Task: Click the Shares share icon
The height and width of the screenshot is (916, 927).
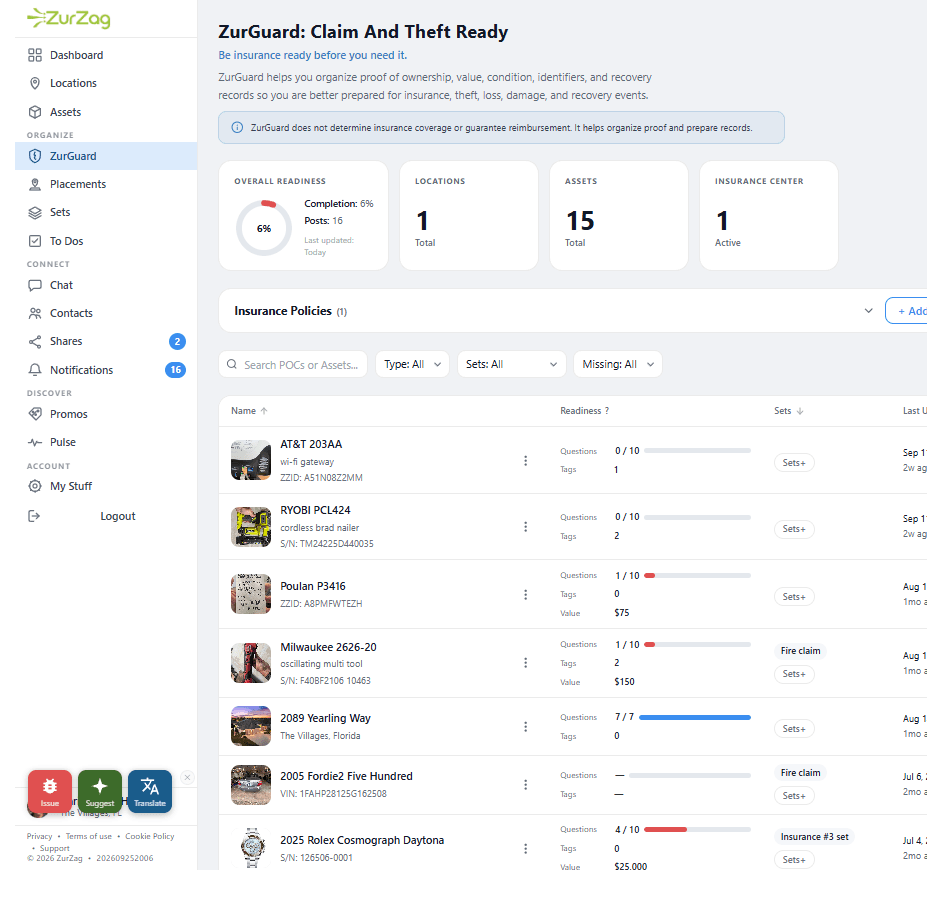Action: 35,342
